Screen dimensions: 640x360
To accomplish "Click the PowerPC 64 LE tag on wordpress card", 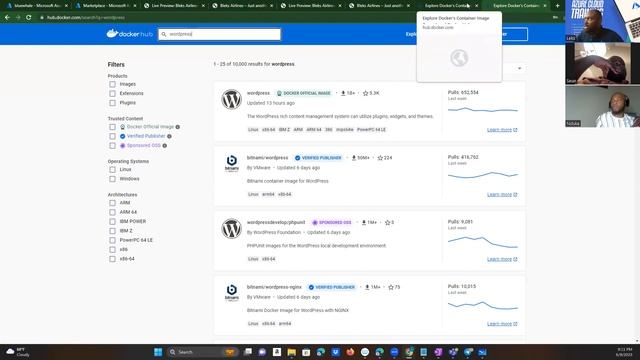I will click(x=371, y=130).
